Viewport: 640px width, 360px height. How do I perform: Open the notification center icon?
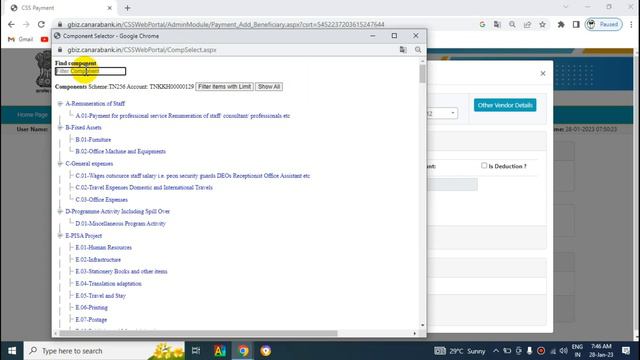point(626,351)
